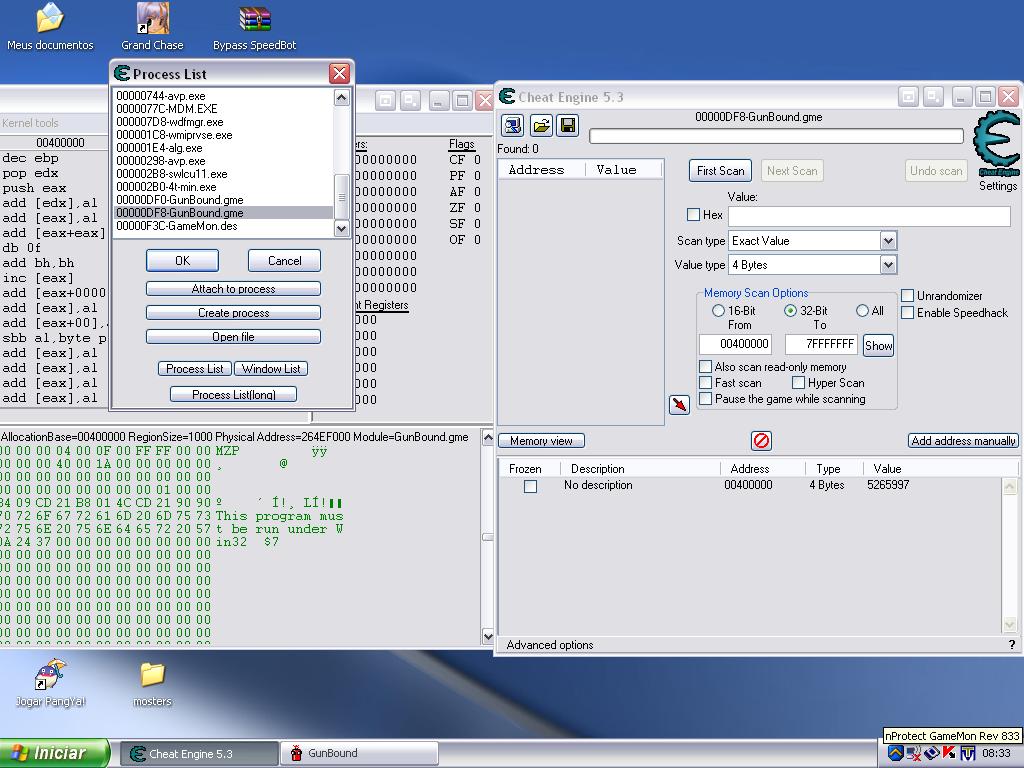The image size is (1024, 768).
Task: Open the mosters folder on desktop
Action: 152,683
